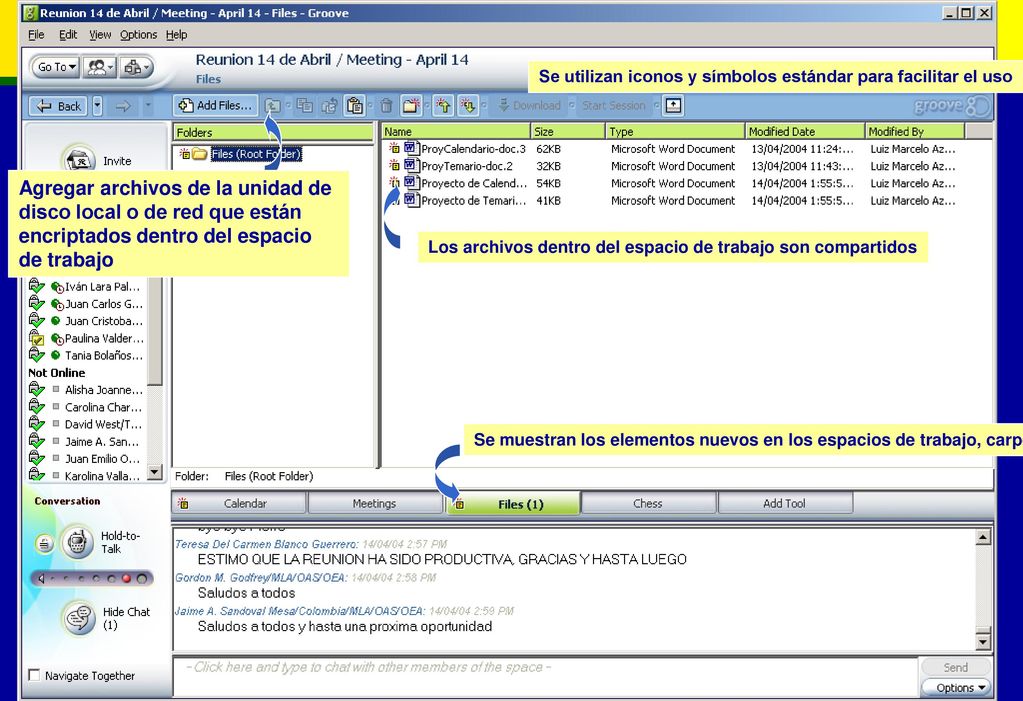Click the Download toolbar button
This screenshot has width=1023, height=701.
click(x=530, y=105)
